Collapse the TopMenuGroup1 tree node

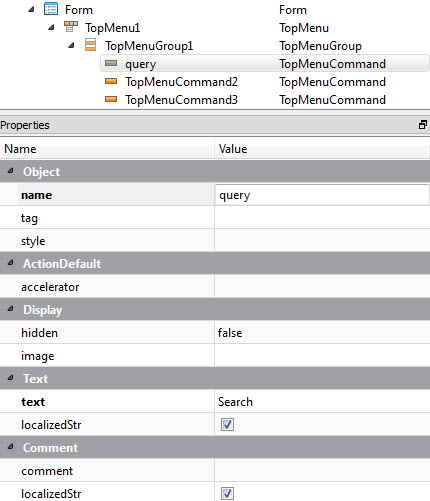click(71, 45)
